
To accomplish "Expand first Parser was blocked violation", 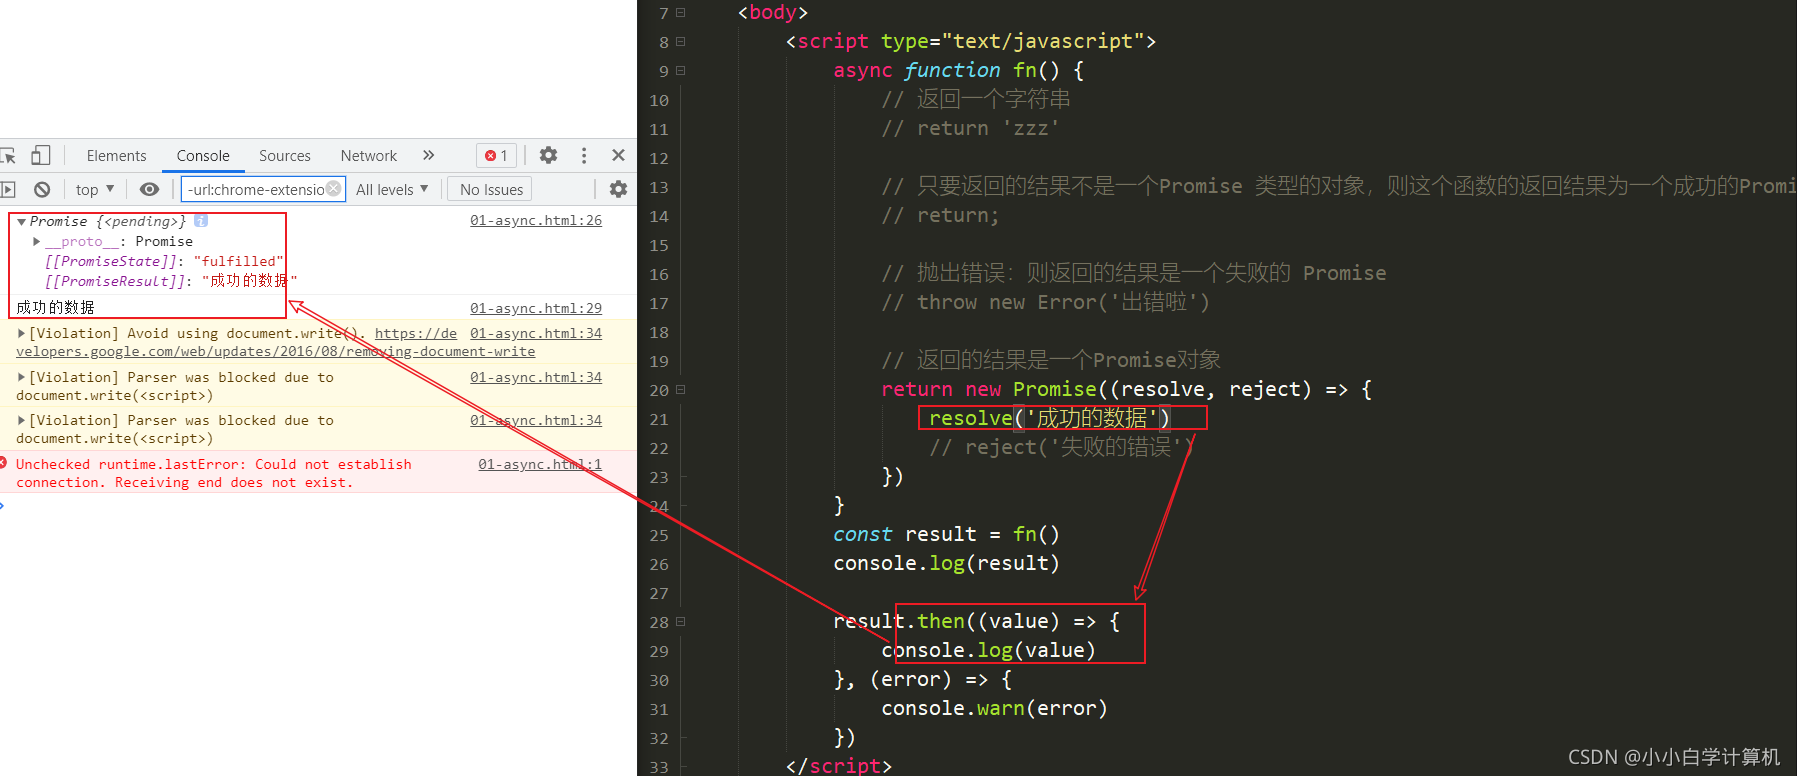I will click(x=22, y=377).
